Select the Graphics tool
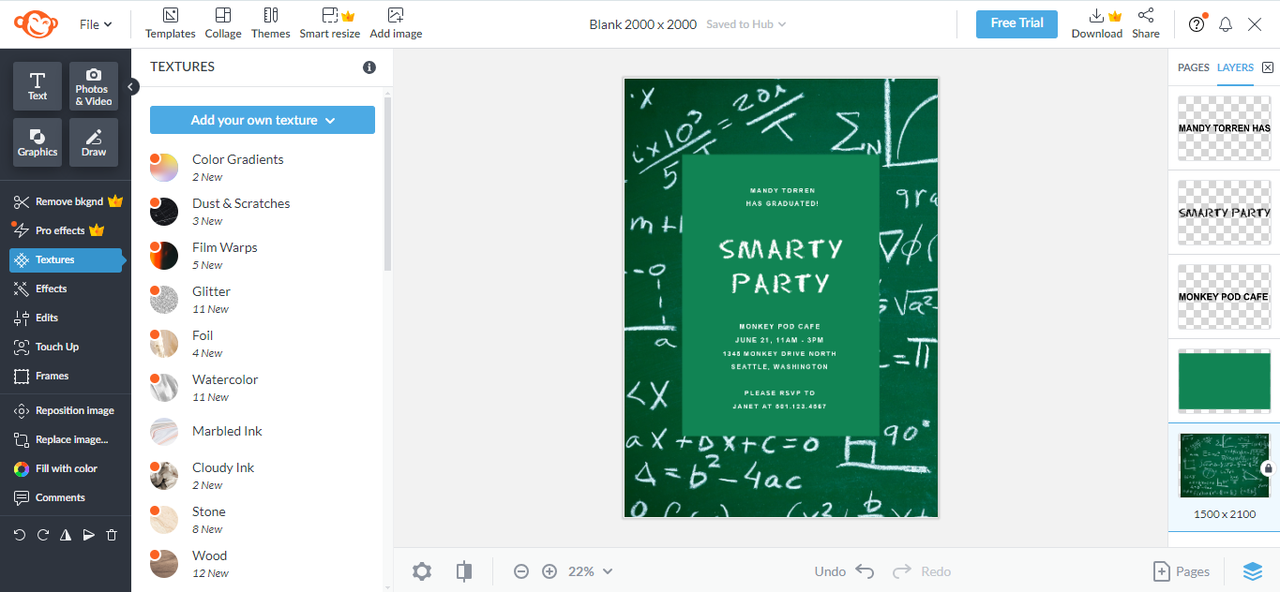The image size is (1280, 592). click(37, 142)
